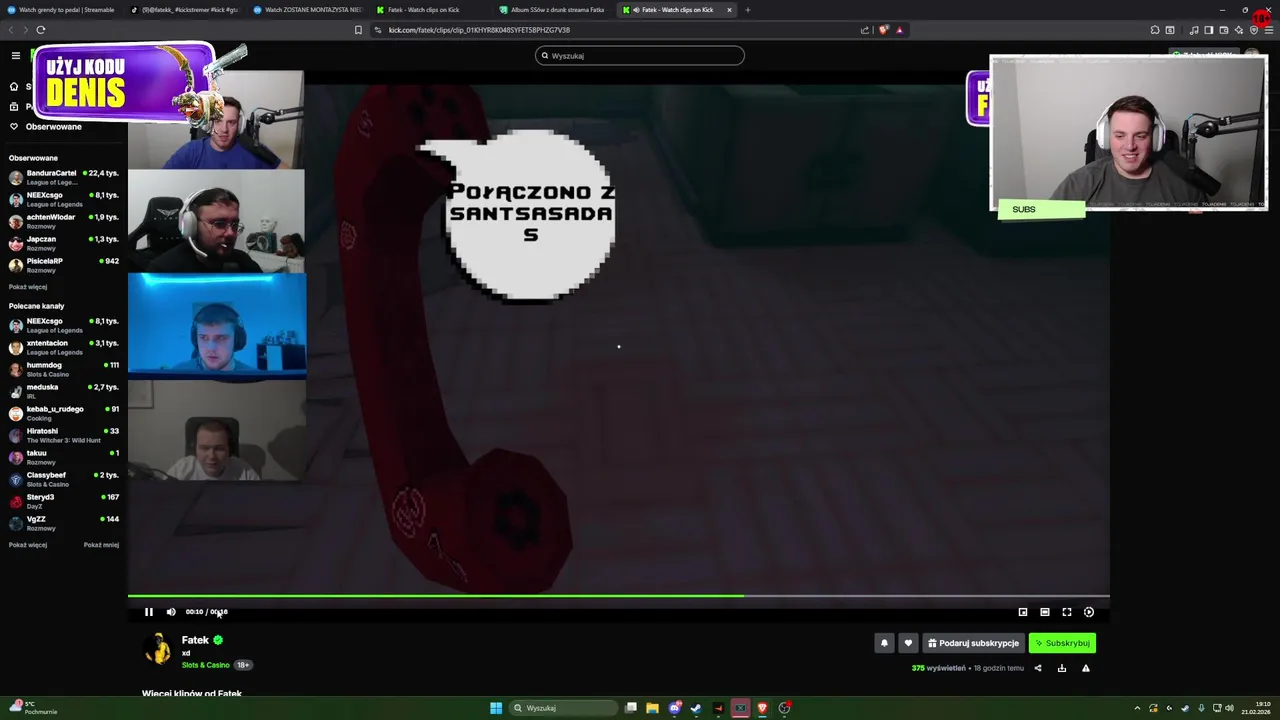
Task: Open the Kick hamburger sidebar menu
Action: point(16,55)
